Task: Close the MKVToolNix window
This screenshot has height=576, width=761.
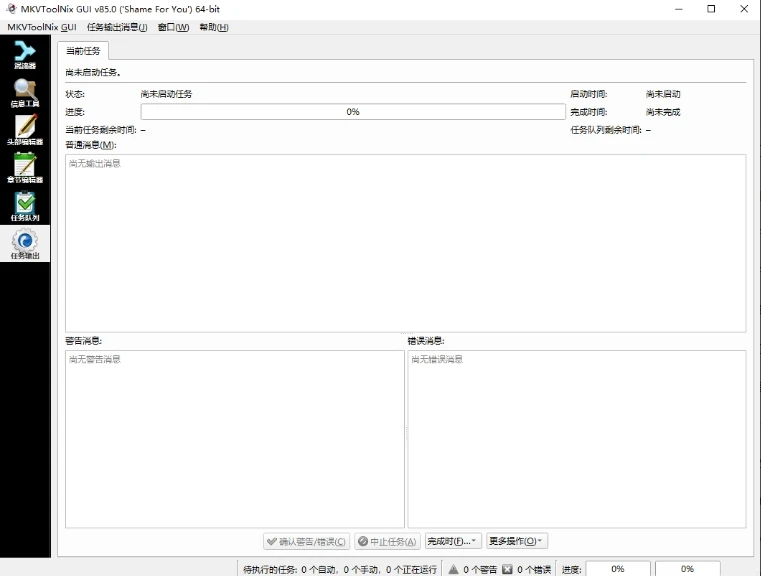Action: click(744, 9)
